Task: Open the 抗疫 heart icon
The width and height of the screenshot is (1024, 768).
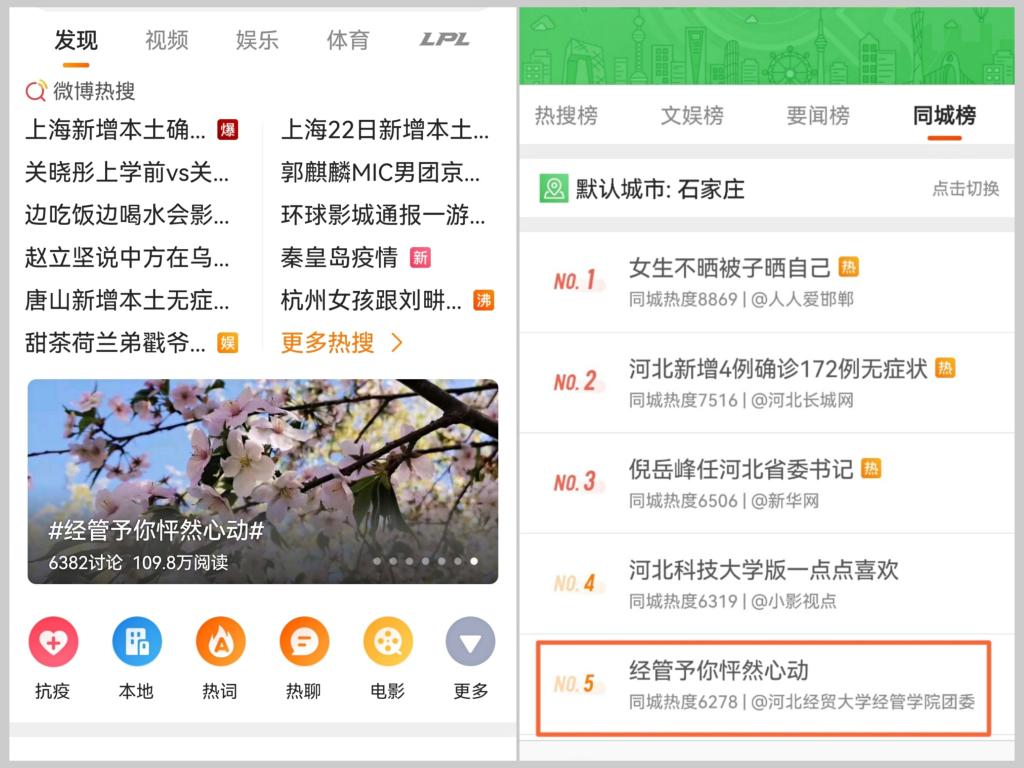Action: click(53, 642)
